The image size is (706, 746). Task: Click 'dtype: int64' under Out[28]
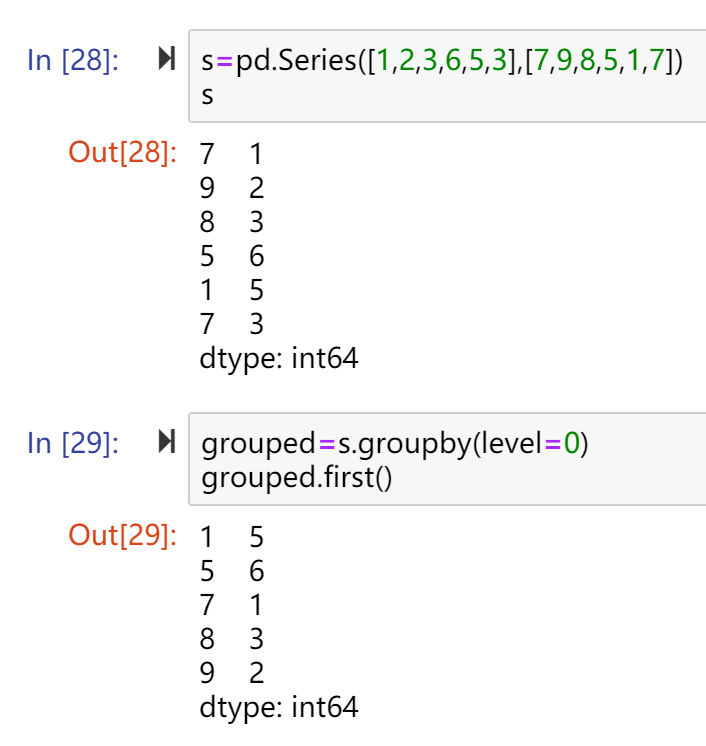click(x=279, y=359)
